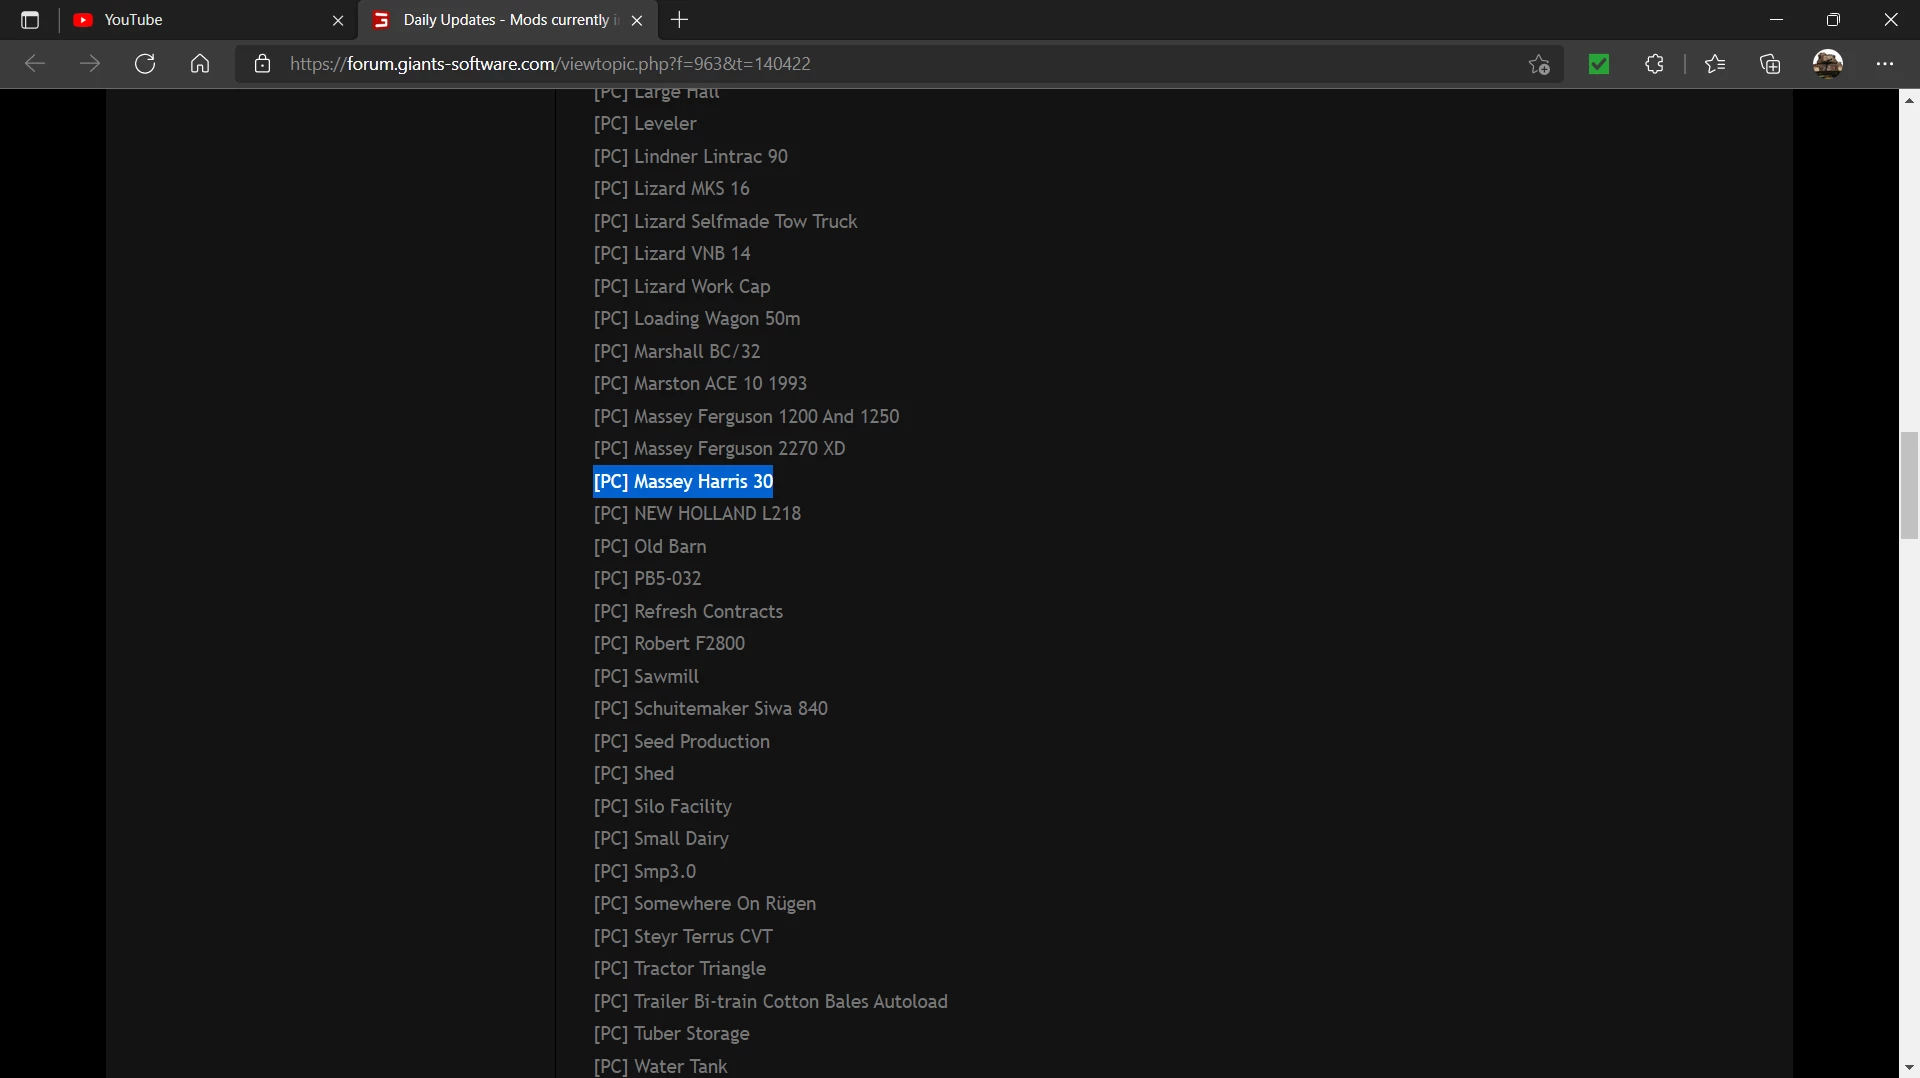Viewport: 1920px width, 1078px height.
Task: Open the green checkmark extension
Action: (x=1599, y=64)
